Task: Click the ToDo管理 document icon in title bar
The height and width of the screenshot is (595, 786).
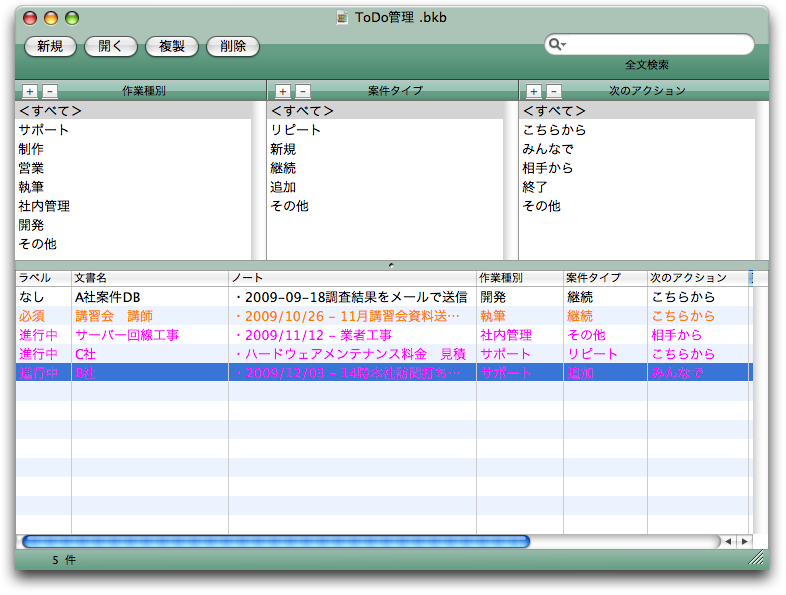Action: (x=343, y=17)
